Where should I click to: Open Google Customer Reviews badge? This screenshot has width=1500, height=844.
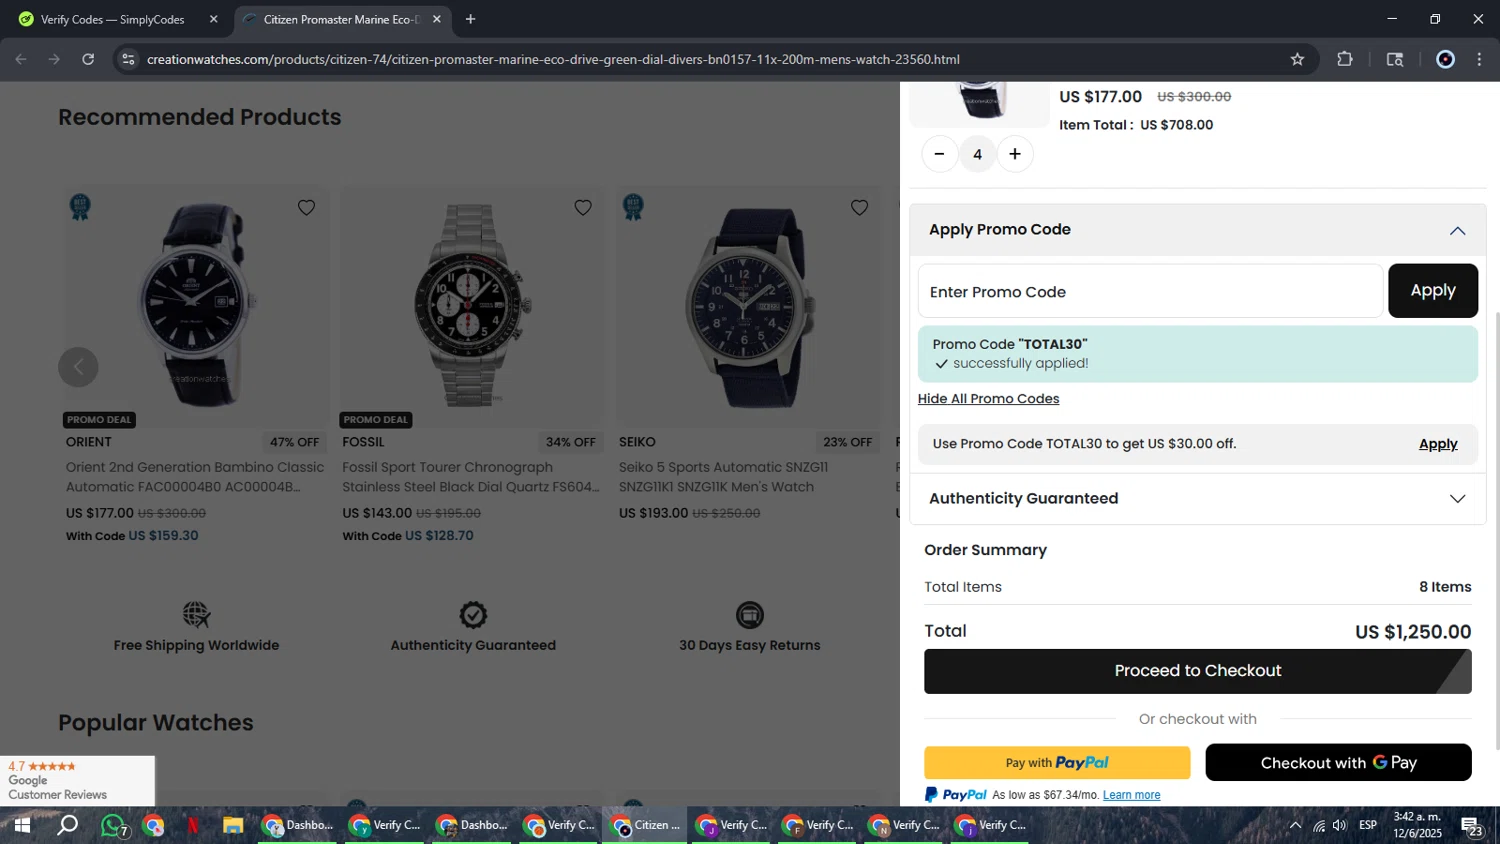tap(77, 780)
